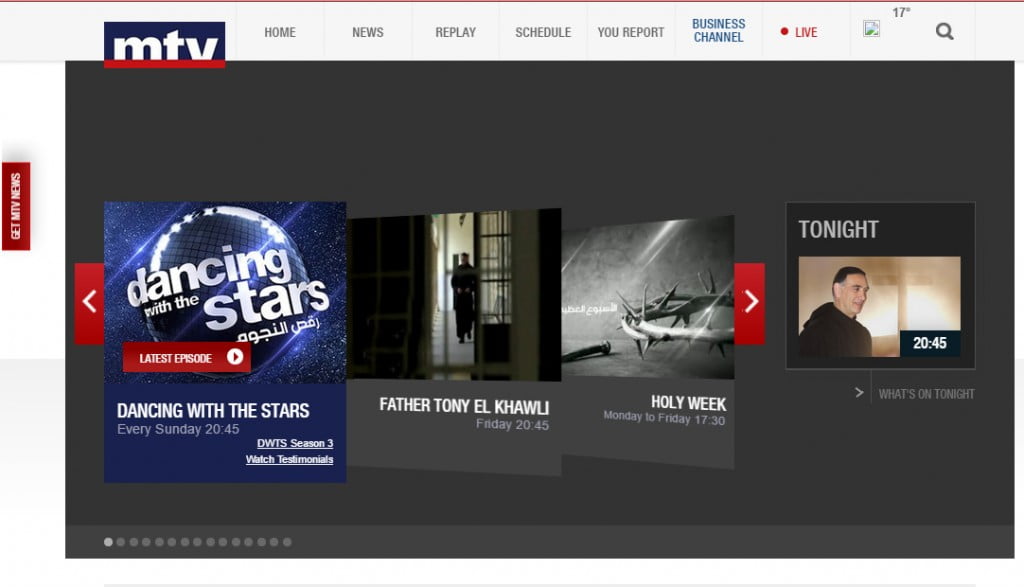Navigate to the News section

(368, 32)
